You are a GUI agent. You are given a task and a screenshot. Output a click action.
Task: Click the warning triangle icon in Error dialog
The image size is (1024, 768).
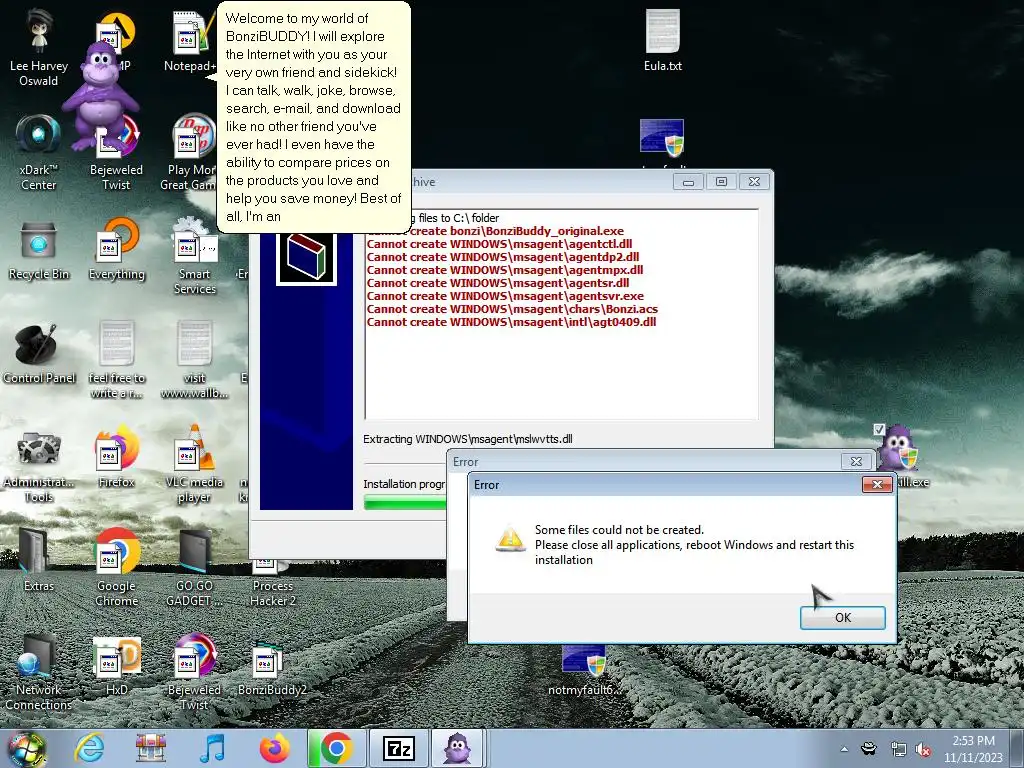509,540
